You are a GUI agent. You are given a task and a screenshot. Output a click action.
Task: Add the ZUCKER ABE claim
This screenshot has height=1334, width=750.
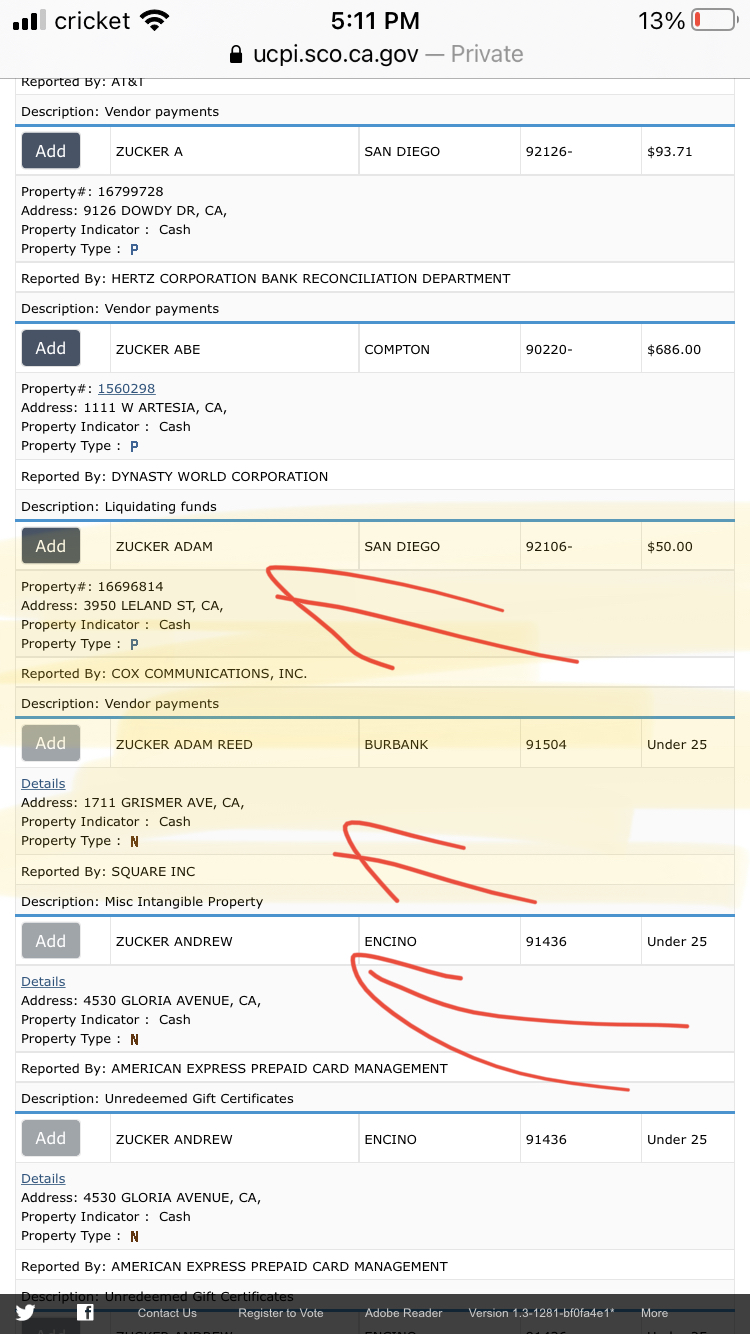(x=51, y=348)
